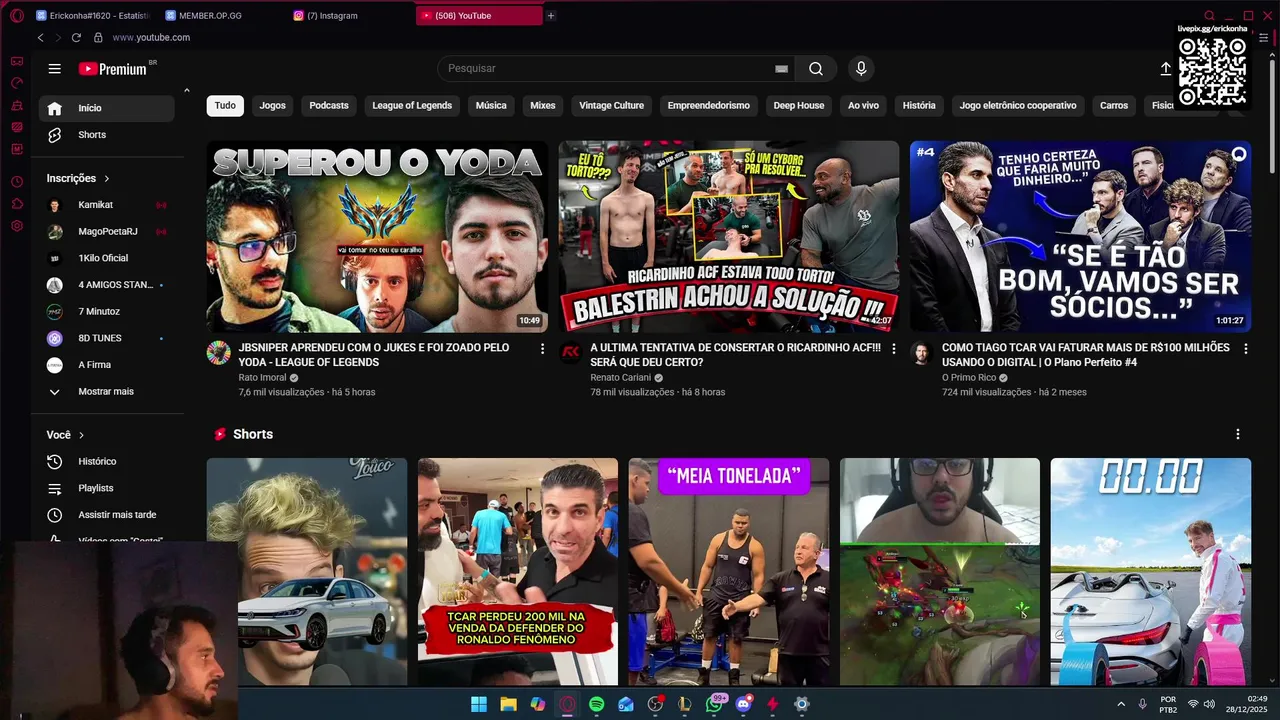The height and width of the screenshot is (720, 1280).
Task: Open Discord from the taskbar
Action: tap(743, 704)
